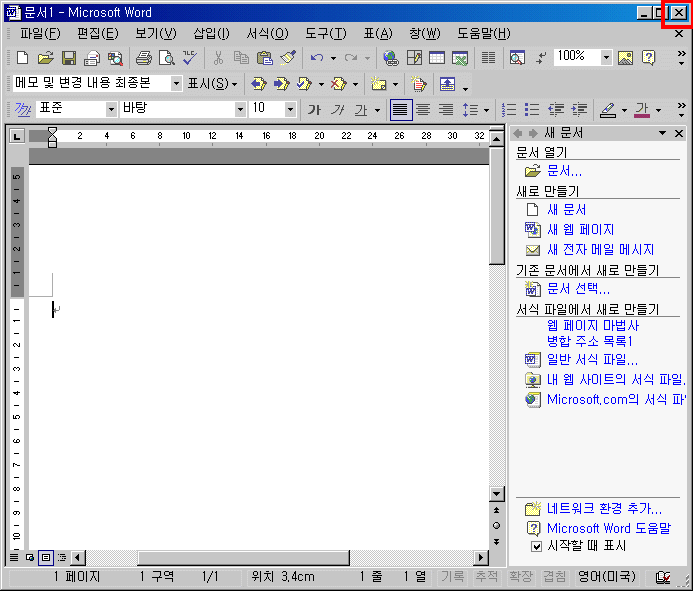Click the Word Help question icon

click(x=648, y=58)
